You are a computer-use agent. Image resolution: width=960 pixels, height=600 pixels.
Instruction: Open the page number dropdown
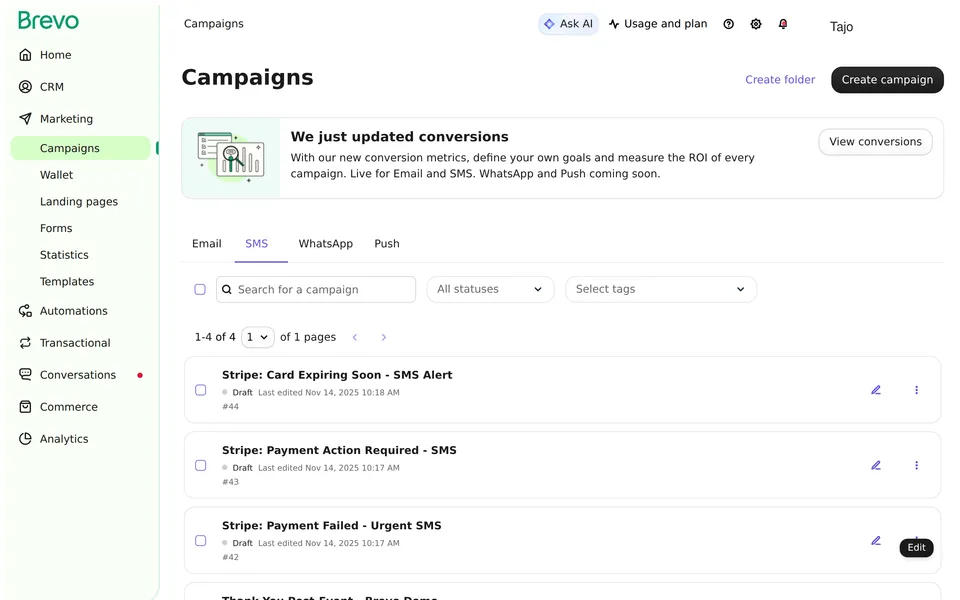pyautogui.click(x=258, y=337)
